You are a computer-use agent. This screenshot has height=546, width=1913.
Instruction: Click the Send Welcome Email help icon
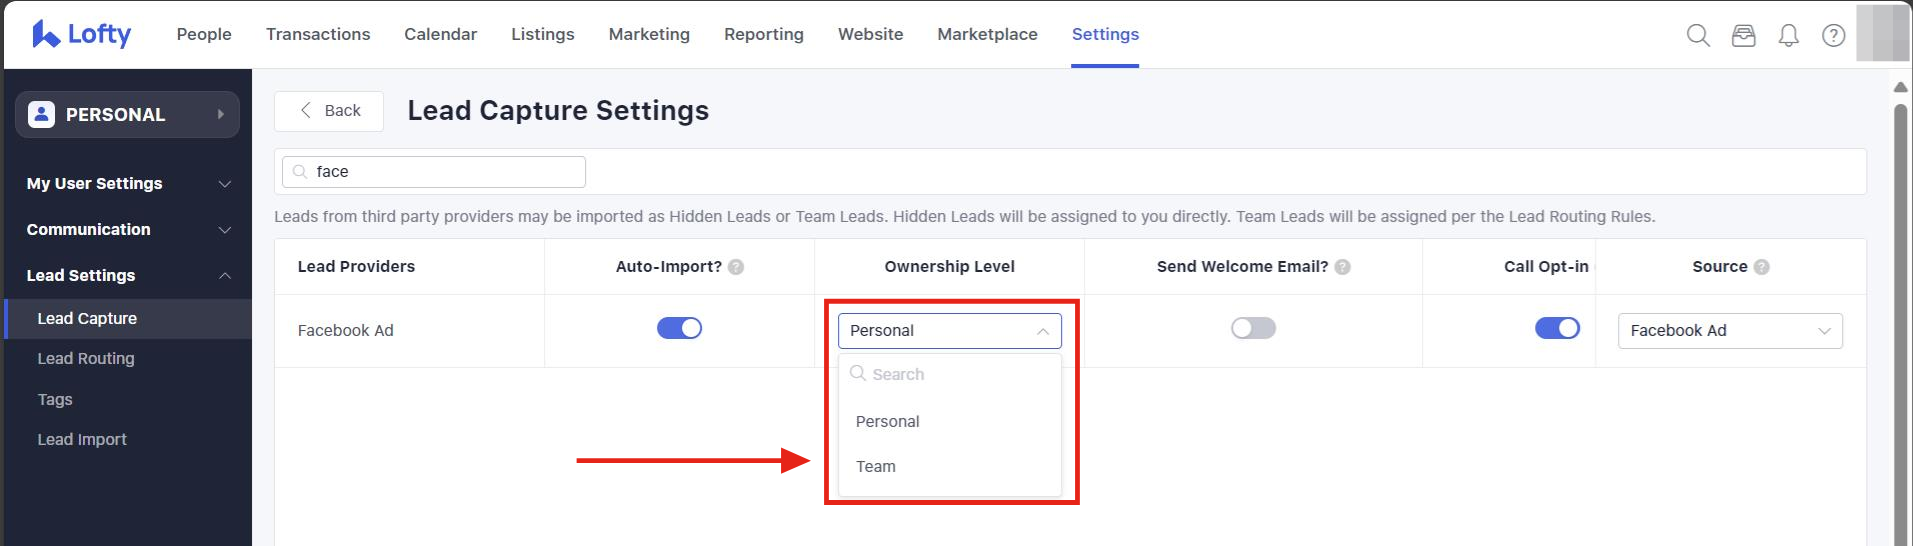pyautogui.click(x=1343, y=267)
